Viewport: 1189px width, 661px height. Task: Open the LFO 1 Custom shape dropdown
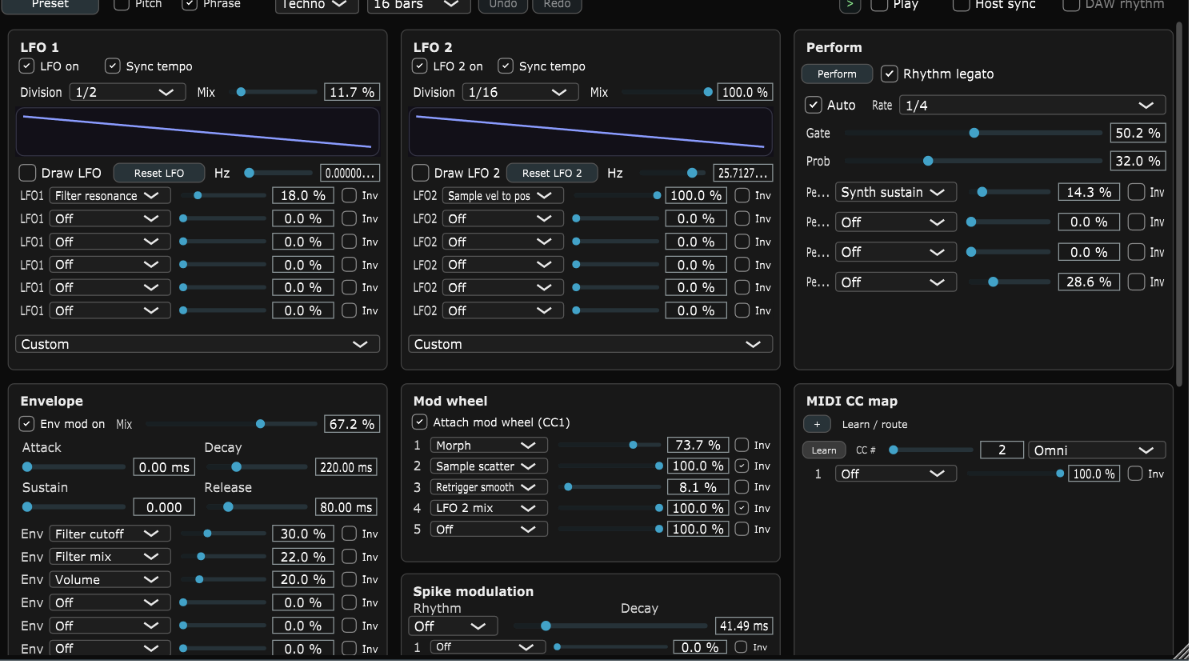tap(197, 344)
